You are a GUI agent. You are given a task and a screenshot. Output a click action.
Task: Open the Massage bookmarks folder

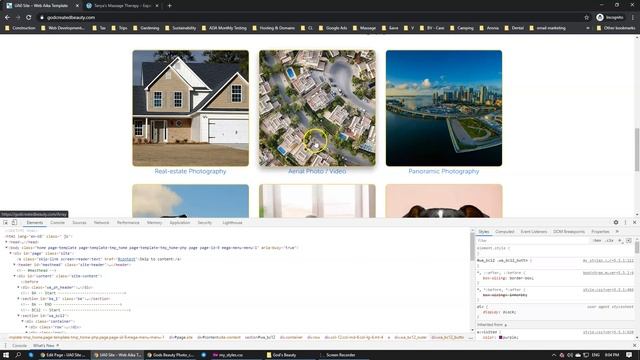[364, 28]
